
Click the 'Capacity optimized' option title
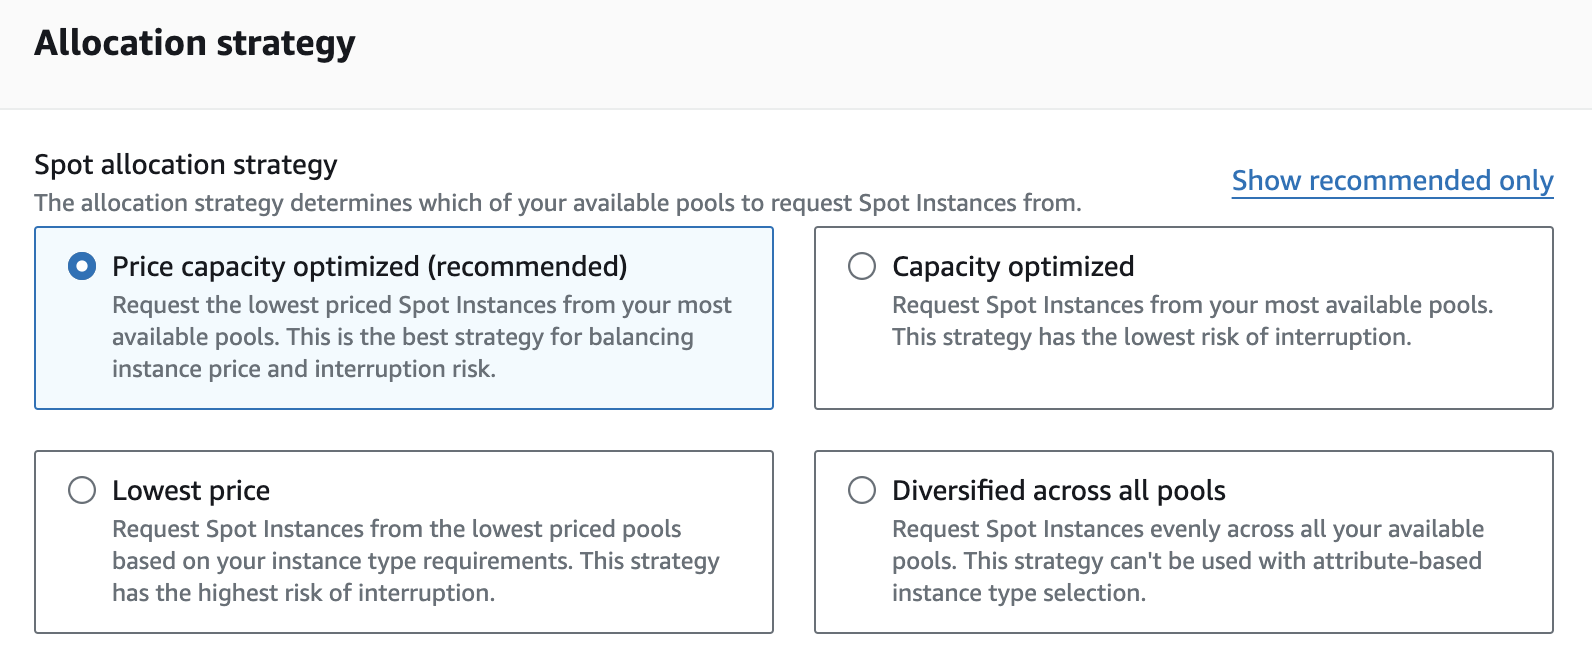tap(1012, 267)
